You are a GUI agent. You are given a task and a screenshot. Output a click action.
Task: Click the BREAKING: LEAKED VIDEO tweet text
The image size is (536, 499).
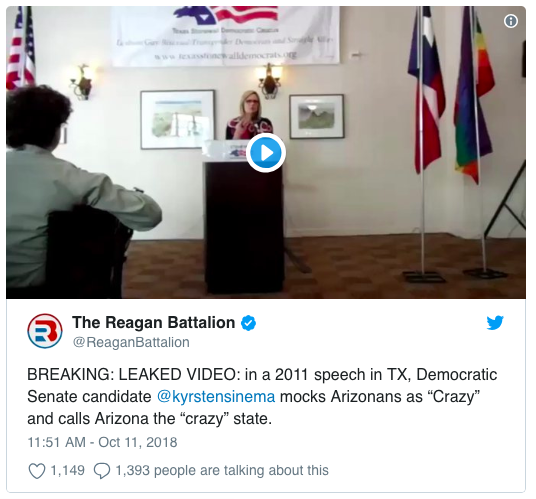click(262, 396)
